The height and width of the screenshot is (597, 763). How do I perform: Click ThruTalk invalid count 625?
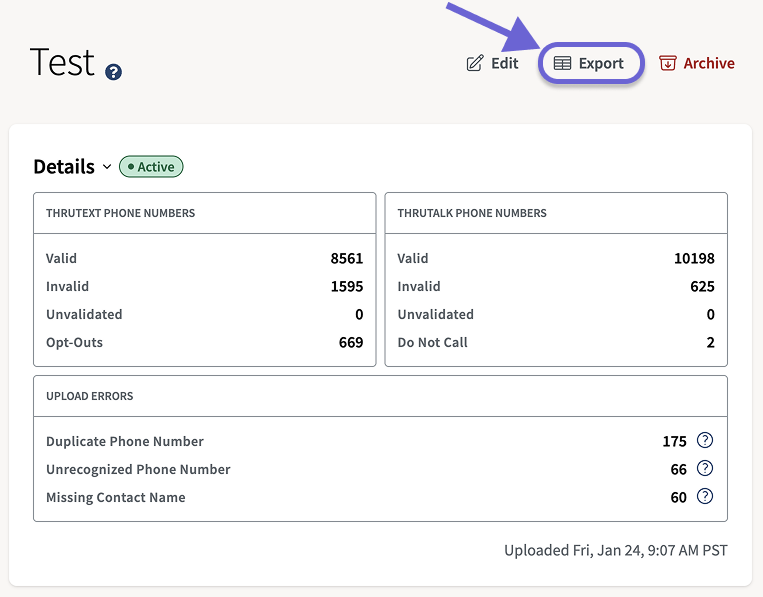(703, 287)
